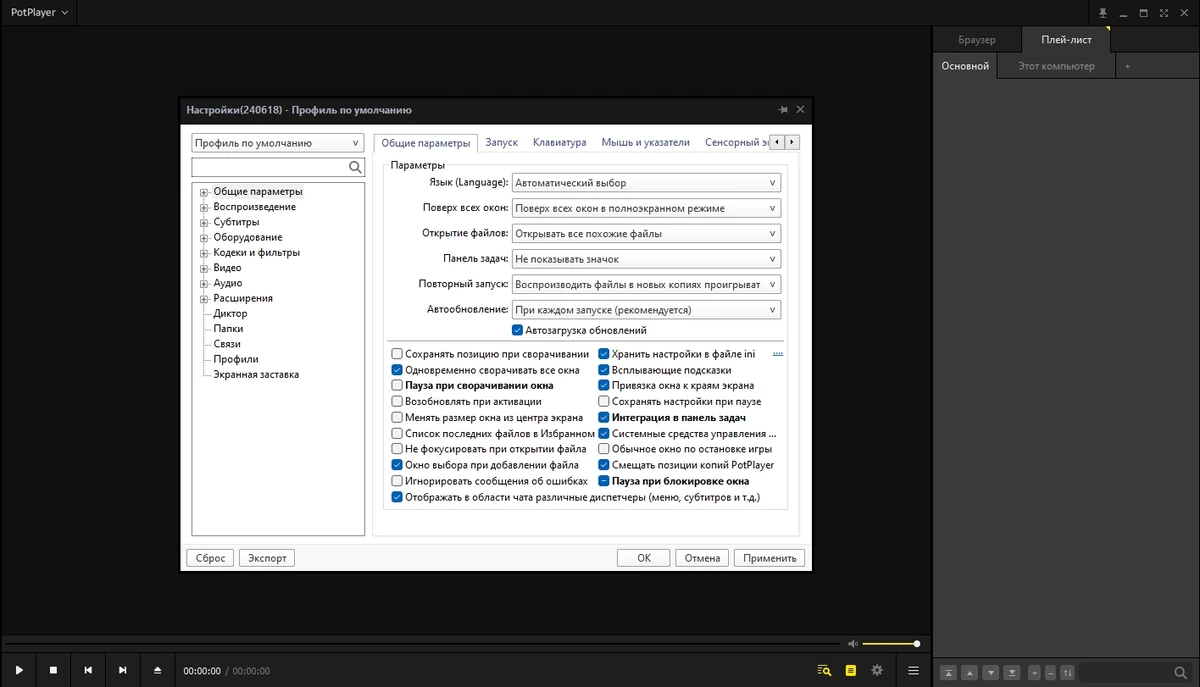Expand the "Субтитры" tree node
Image resolution: width=1200 pixels, height=687 pixels.
tap(204, 222)
